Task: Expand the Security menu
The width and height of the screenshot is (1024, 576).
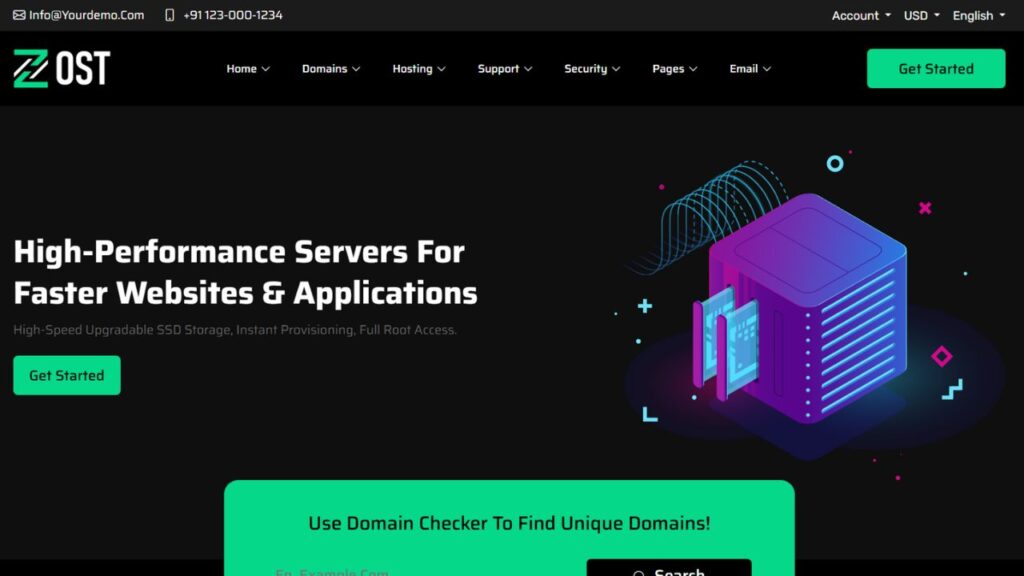Action: coord(592,69)
